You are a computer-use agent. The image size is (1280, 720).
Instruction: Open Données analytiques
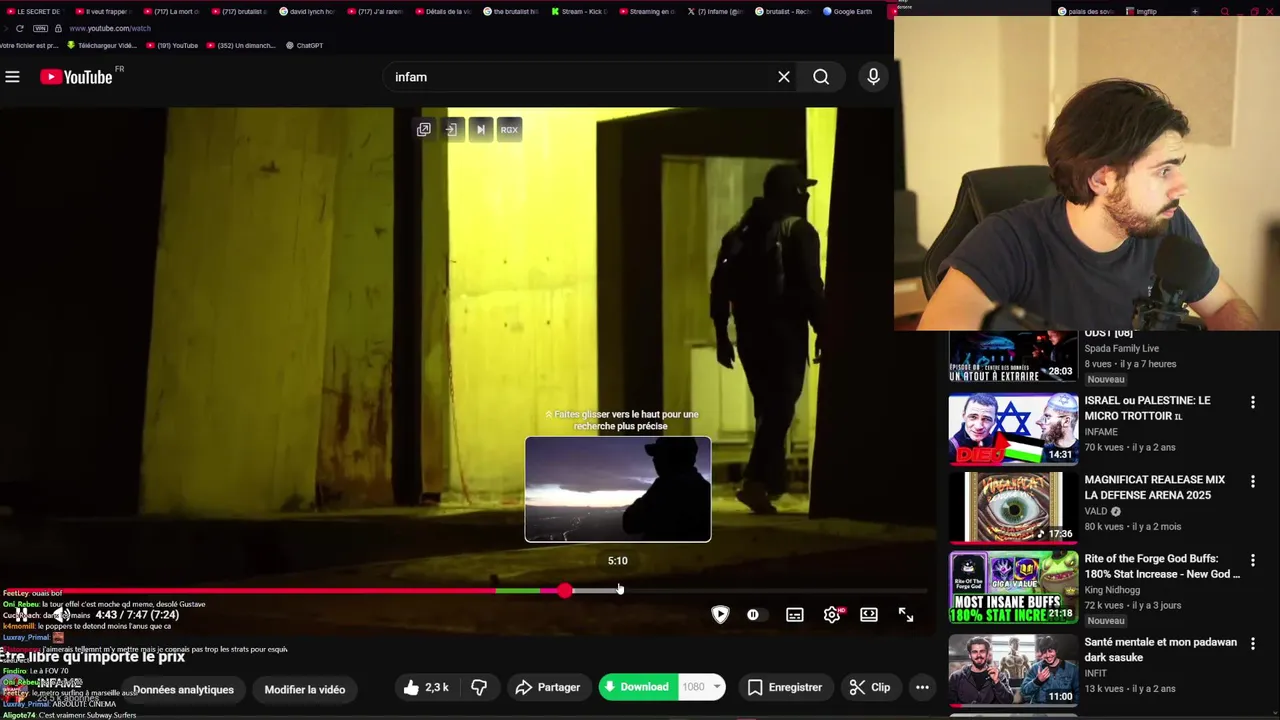183,689
